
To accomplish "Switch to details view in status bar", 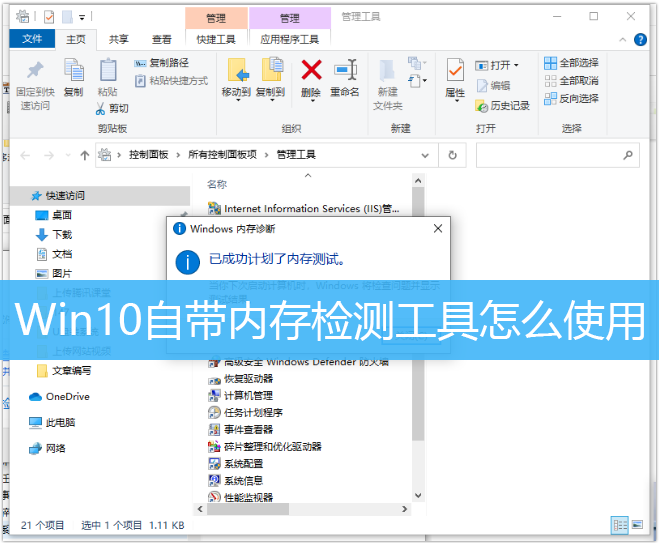I will (621, 524).
